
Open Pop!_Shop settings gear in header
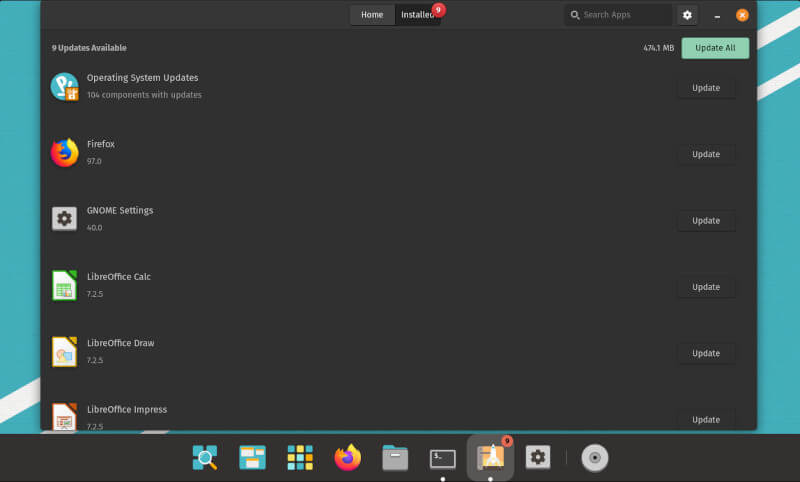click(x=687, y=15)
